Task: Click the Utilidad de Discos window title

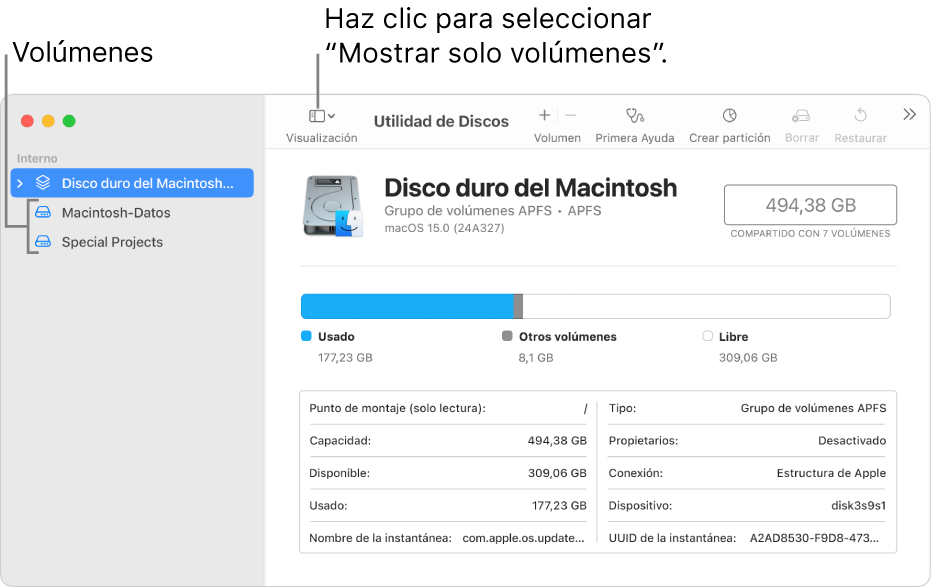Action: coord(441,121)
